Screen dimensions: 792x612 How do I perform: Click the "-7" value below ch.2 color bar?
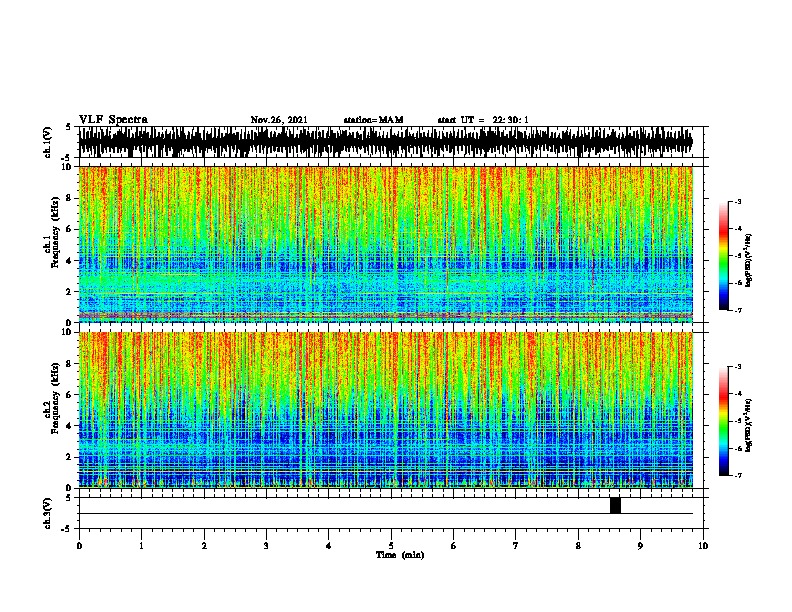click(x=738, y=475)
